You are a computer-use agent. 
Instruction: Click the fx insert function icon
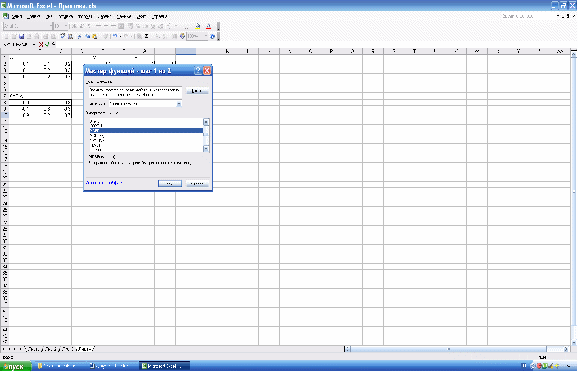point(53,44)
